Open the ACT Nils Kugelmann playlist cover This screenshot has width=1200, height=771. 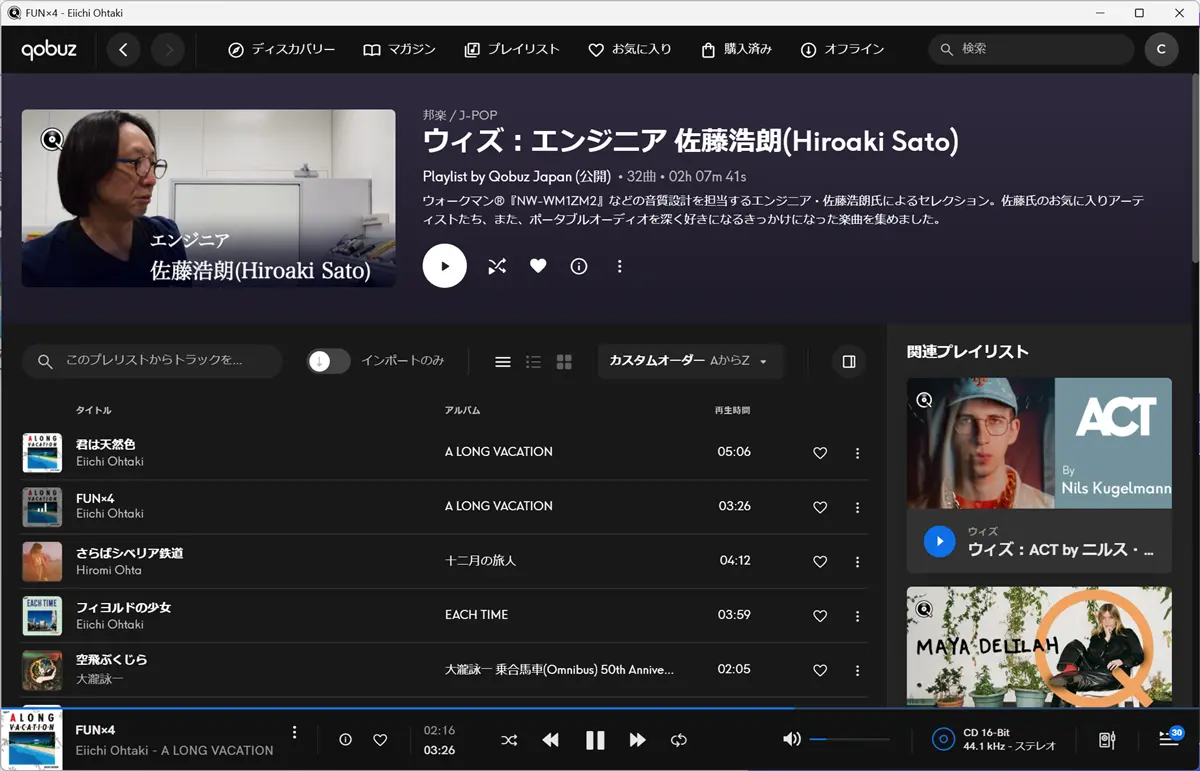coord(1039,443)
